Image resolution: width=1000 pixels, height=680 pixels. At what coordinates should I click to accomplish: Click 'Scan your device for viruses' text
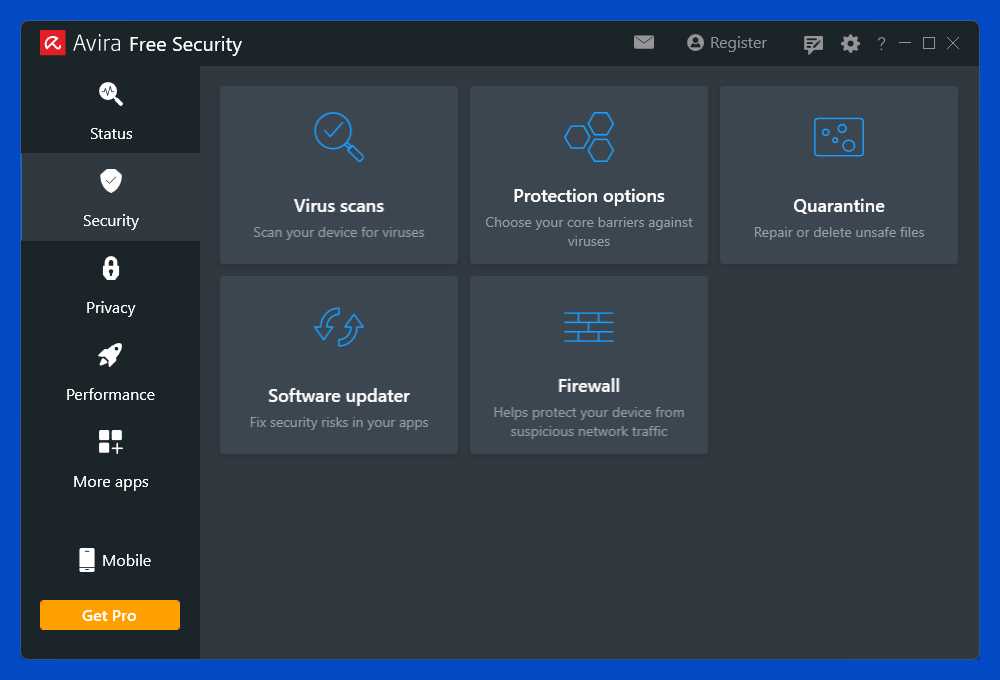coord(339,232)
